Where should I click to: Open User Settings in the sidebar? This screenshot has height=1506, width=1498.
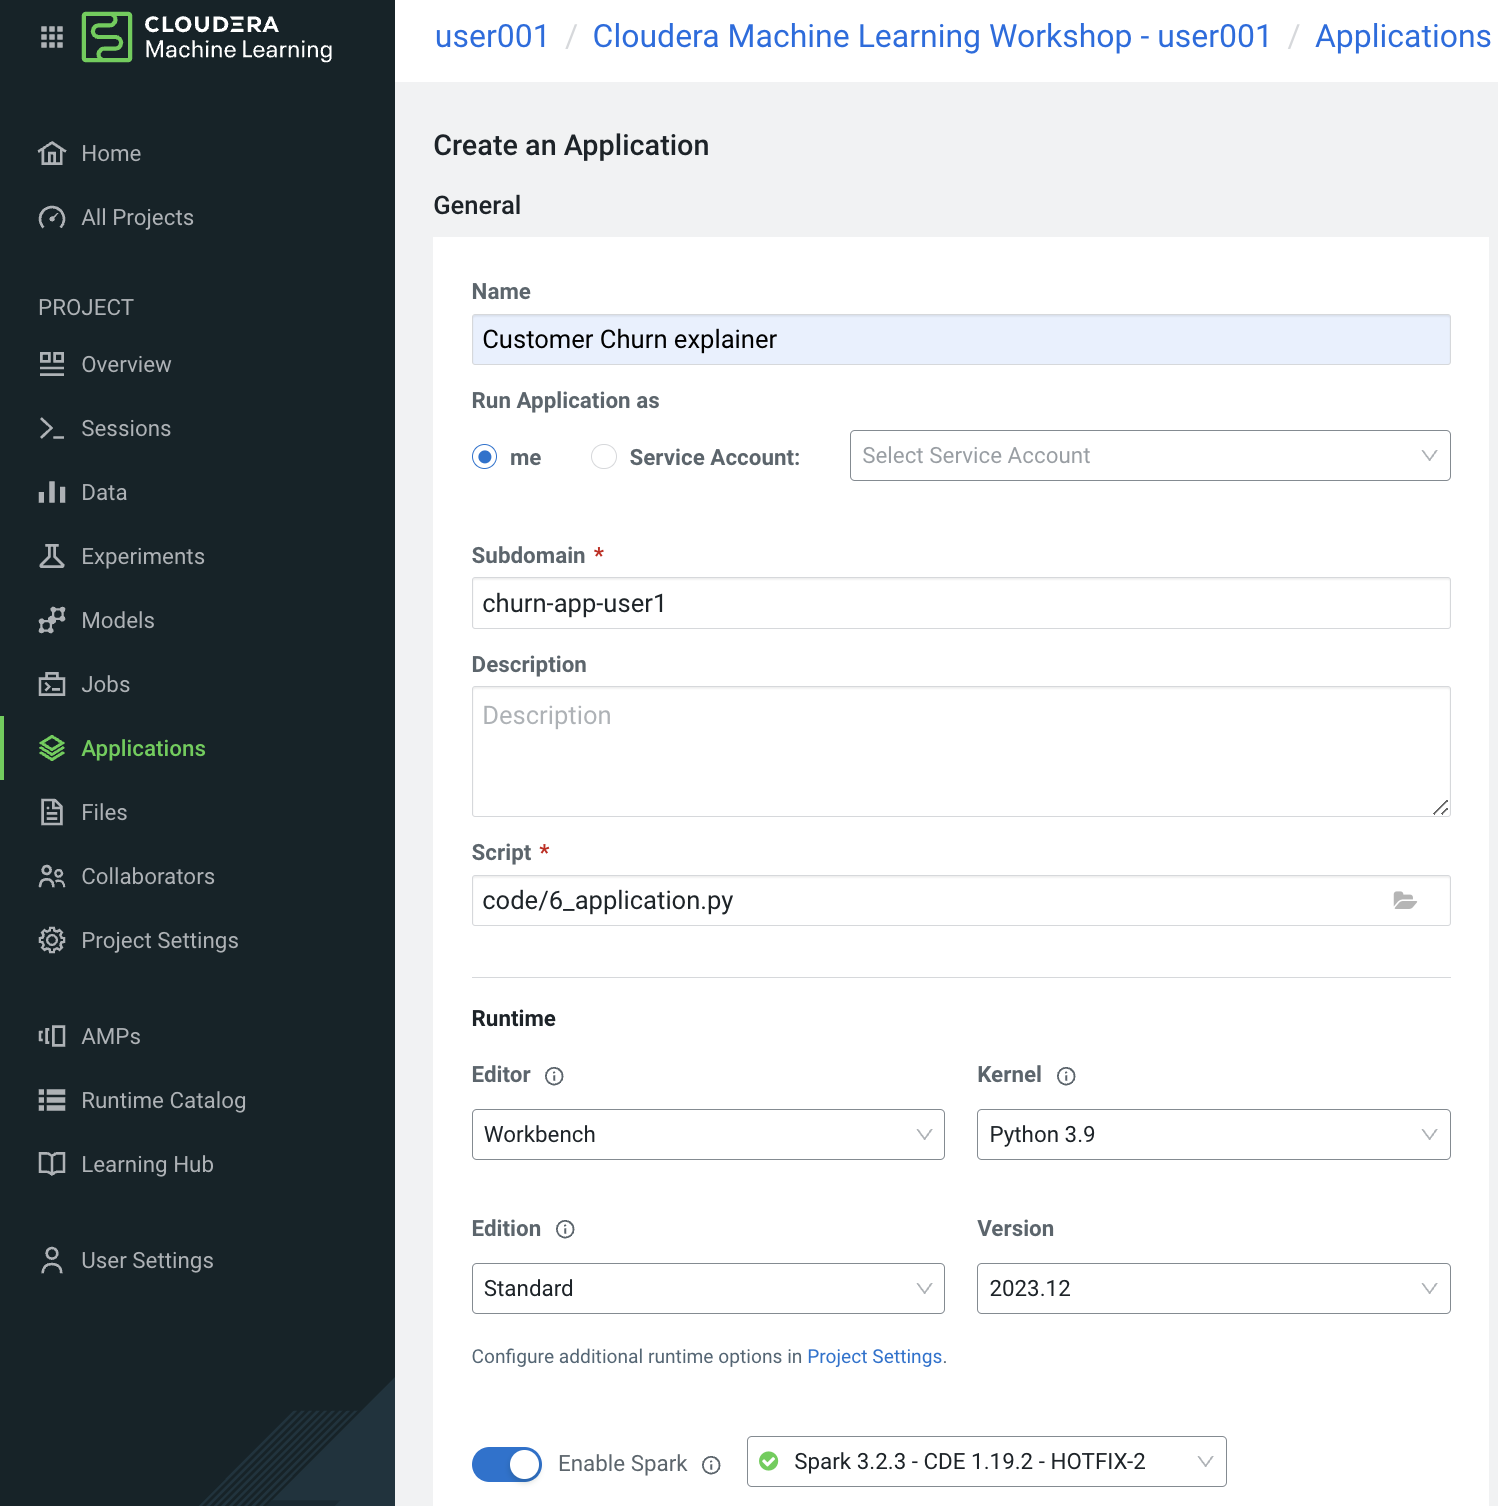pos(147,1260)
